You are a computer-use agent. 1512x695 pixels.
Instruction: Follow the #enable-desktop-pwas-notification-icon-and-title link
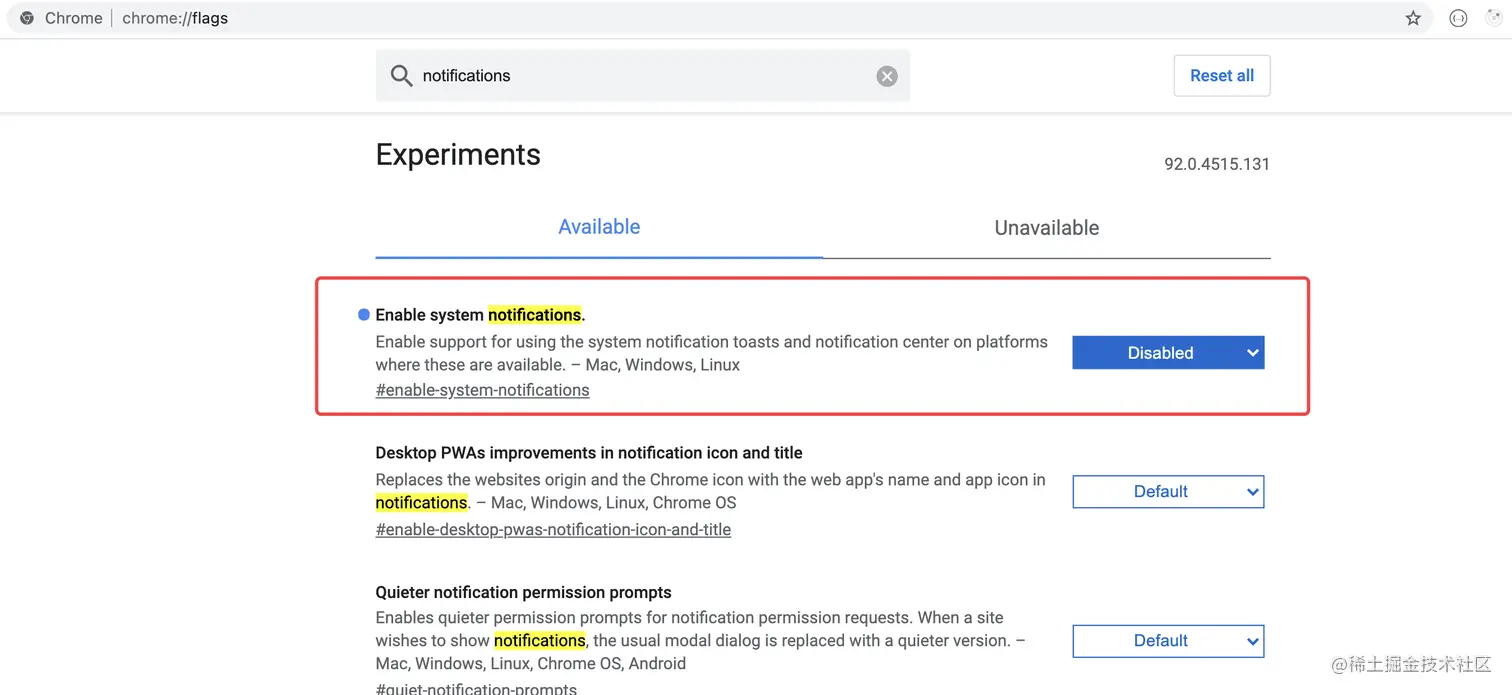point(553,530)
